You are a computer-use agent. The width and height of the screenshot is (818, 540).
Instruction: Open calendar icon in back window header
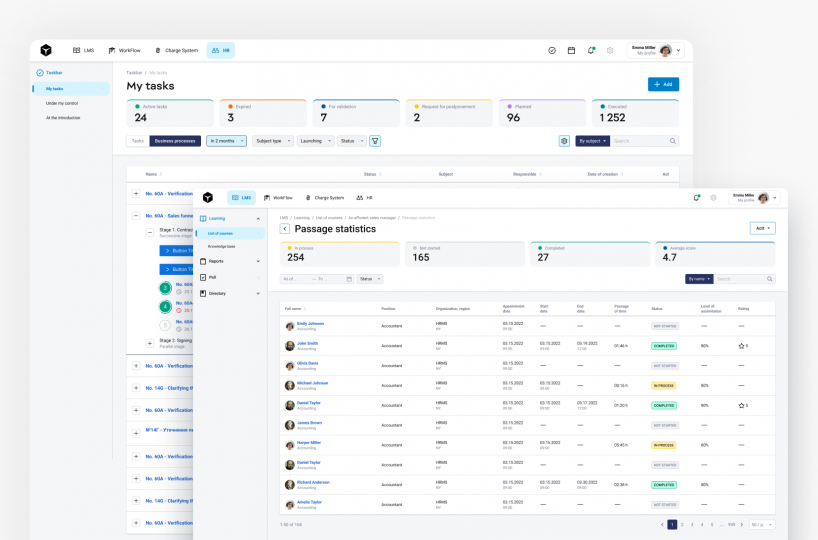[x=571, y=50]
